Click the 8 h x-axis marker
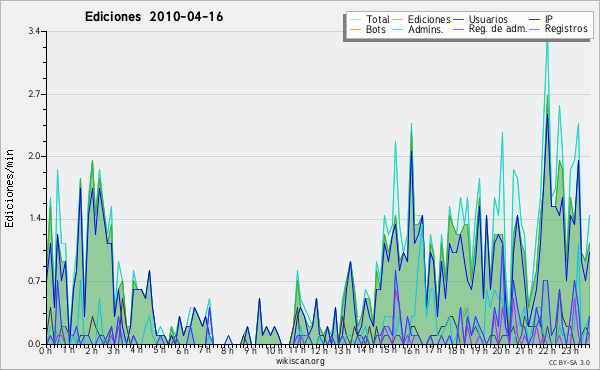The width and height of the screenshot is (600, 370). pos(227,351)
